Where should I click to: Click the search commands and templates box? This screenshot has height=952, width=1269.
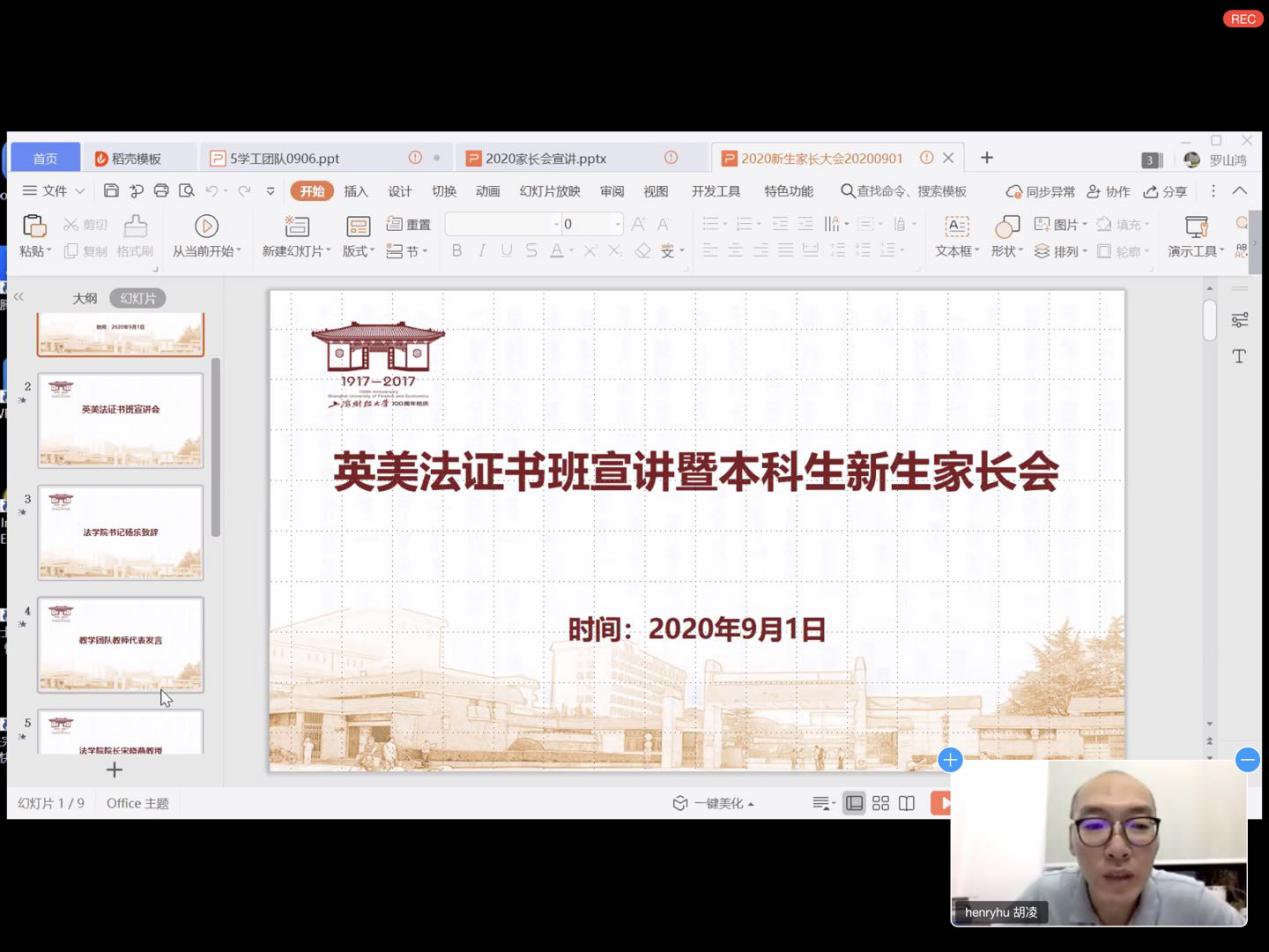coord(904,191)
